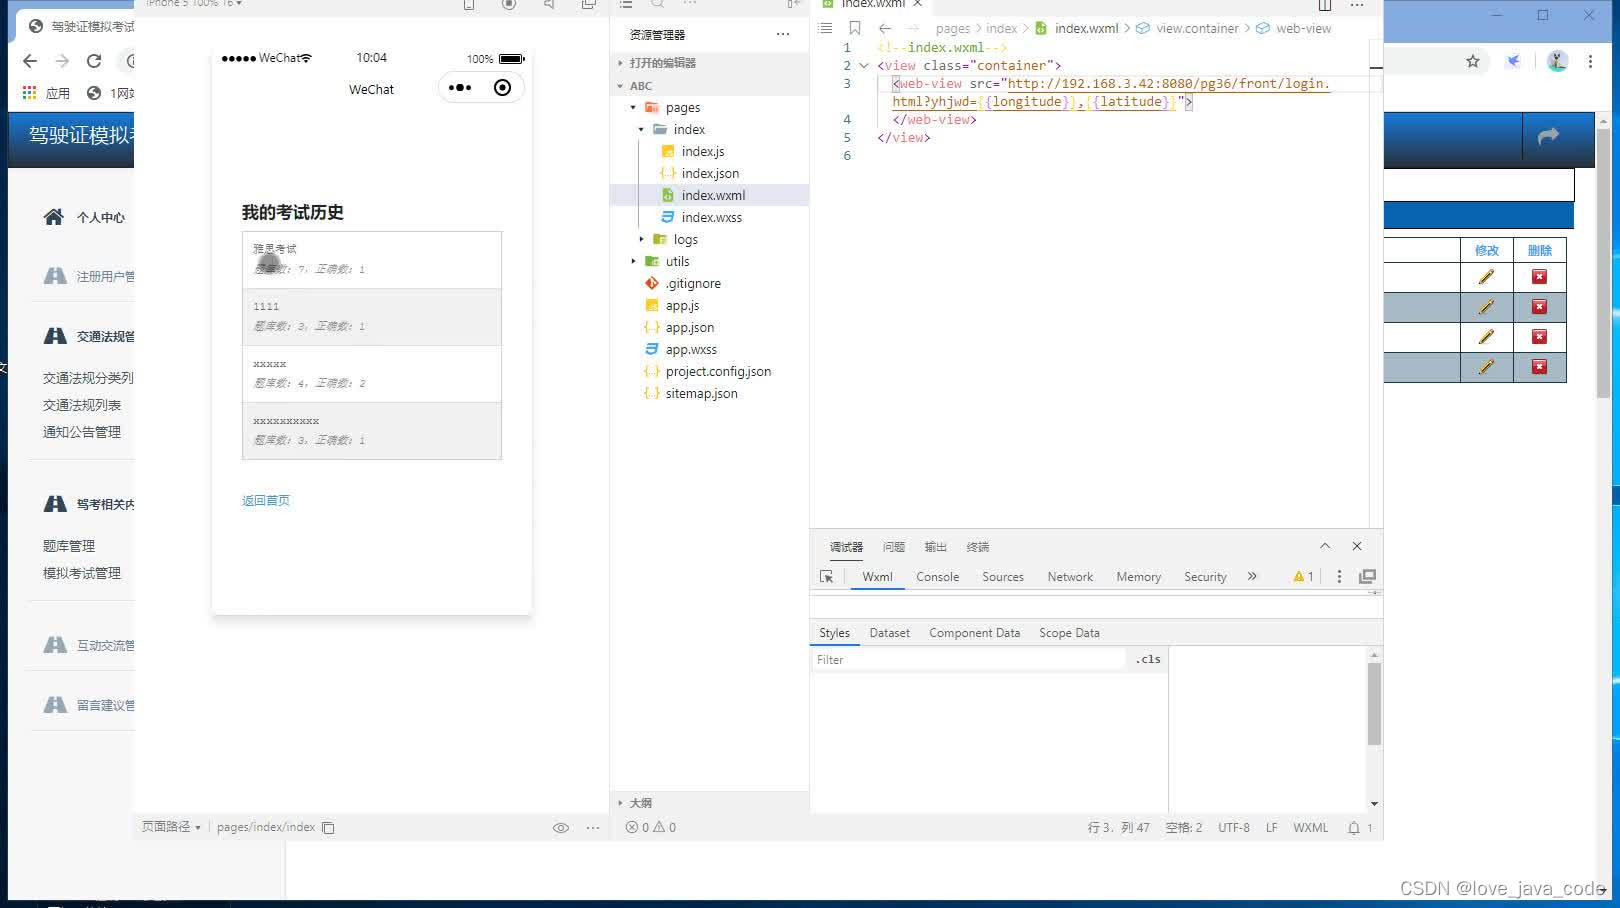Close the debugger panel with X
The height and width of the screenshot is (908, 1620).
(1357, 546)
